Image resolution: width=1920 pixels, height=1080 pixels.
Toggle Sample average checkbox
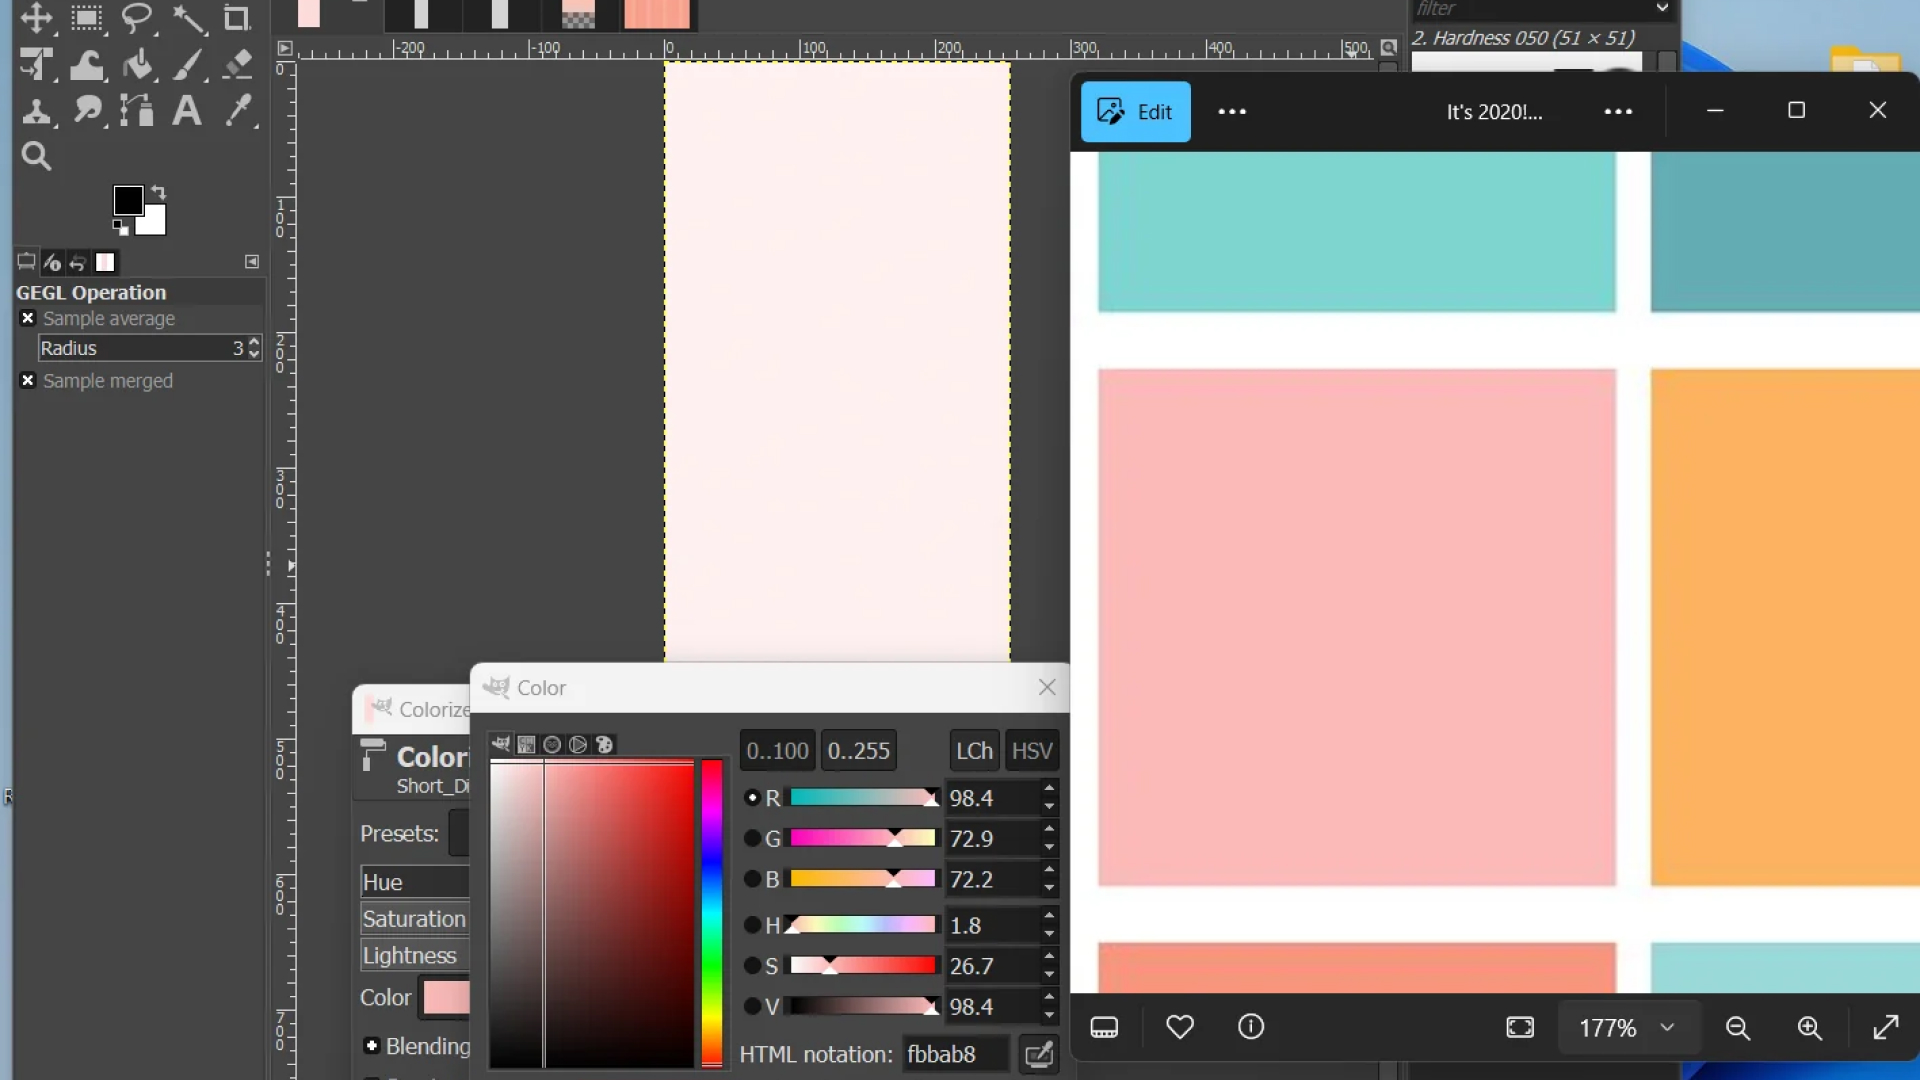click(x=28, y=316)
